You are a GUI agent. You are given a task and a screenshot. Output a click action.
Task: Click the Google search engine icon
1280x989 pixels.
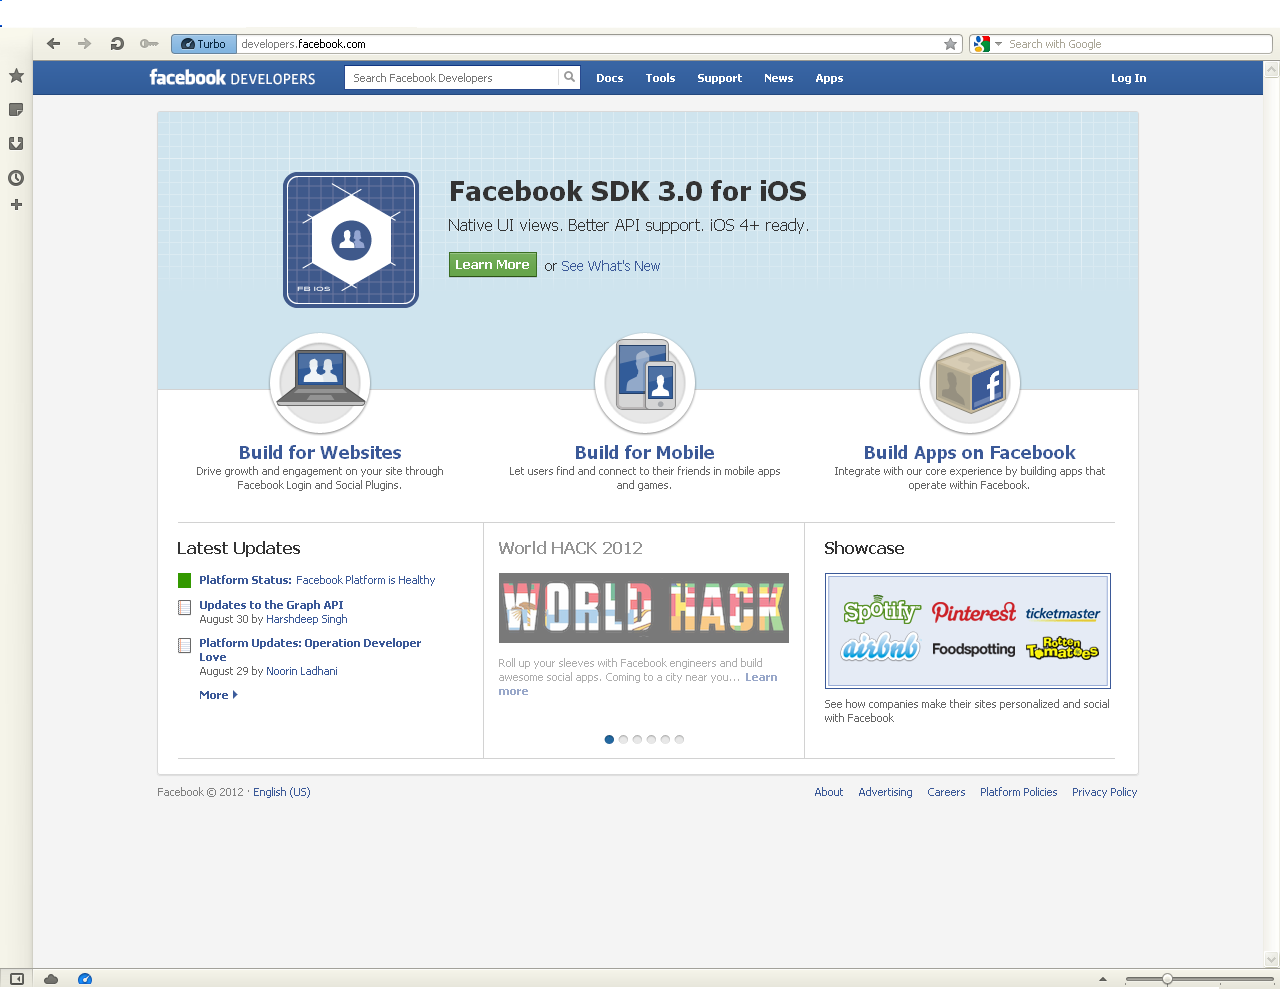[981, 44]
